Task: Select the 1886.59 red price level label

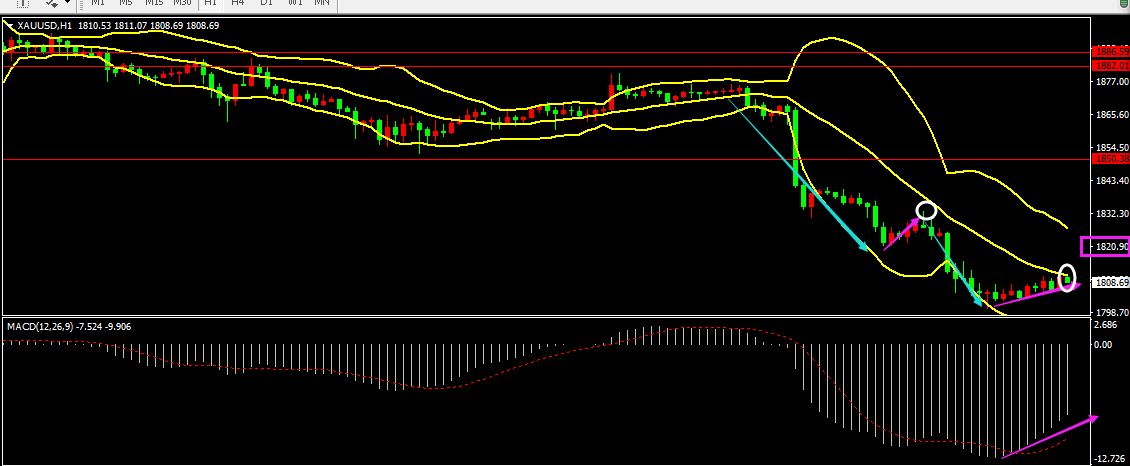Action: (1110, 52)
